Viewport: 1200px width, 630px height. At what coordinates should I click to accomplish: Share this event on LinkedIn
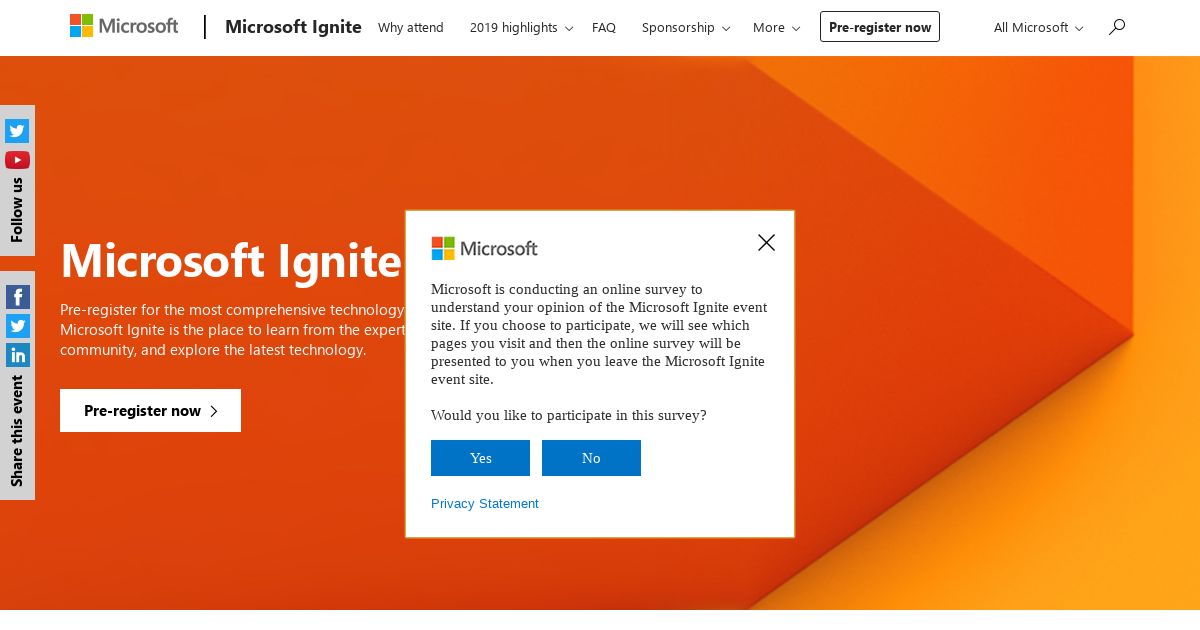pyautogui.click(x=18, y=355)
